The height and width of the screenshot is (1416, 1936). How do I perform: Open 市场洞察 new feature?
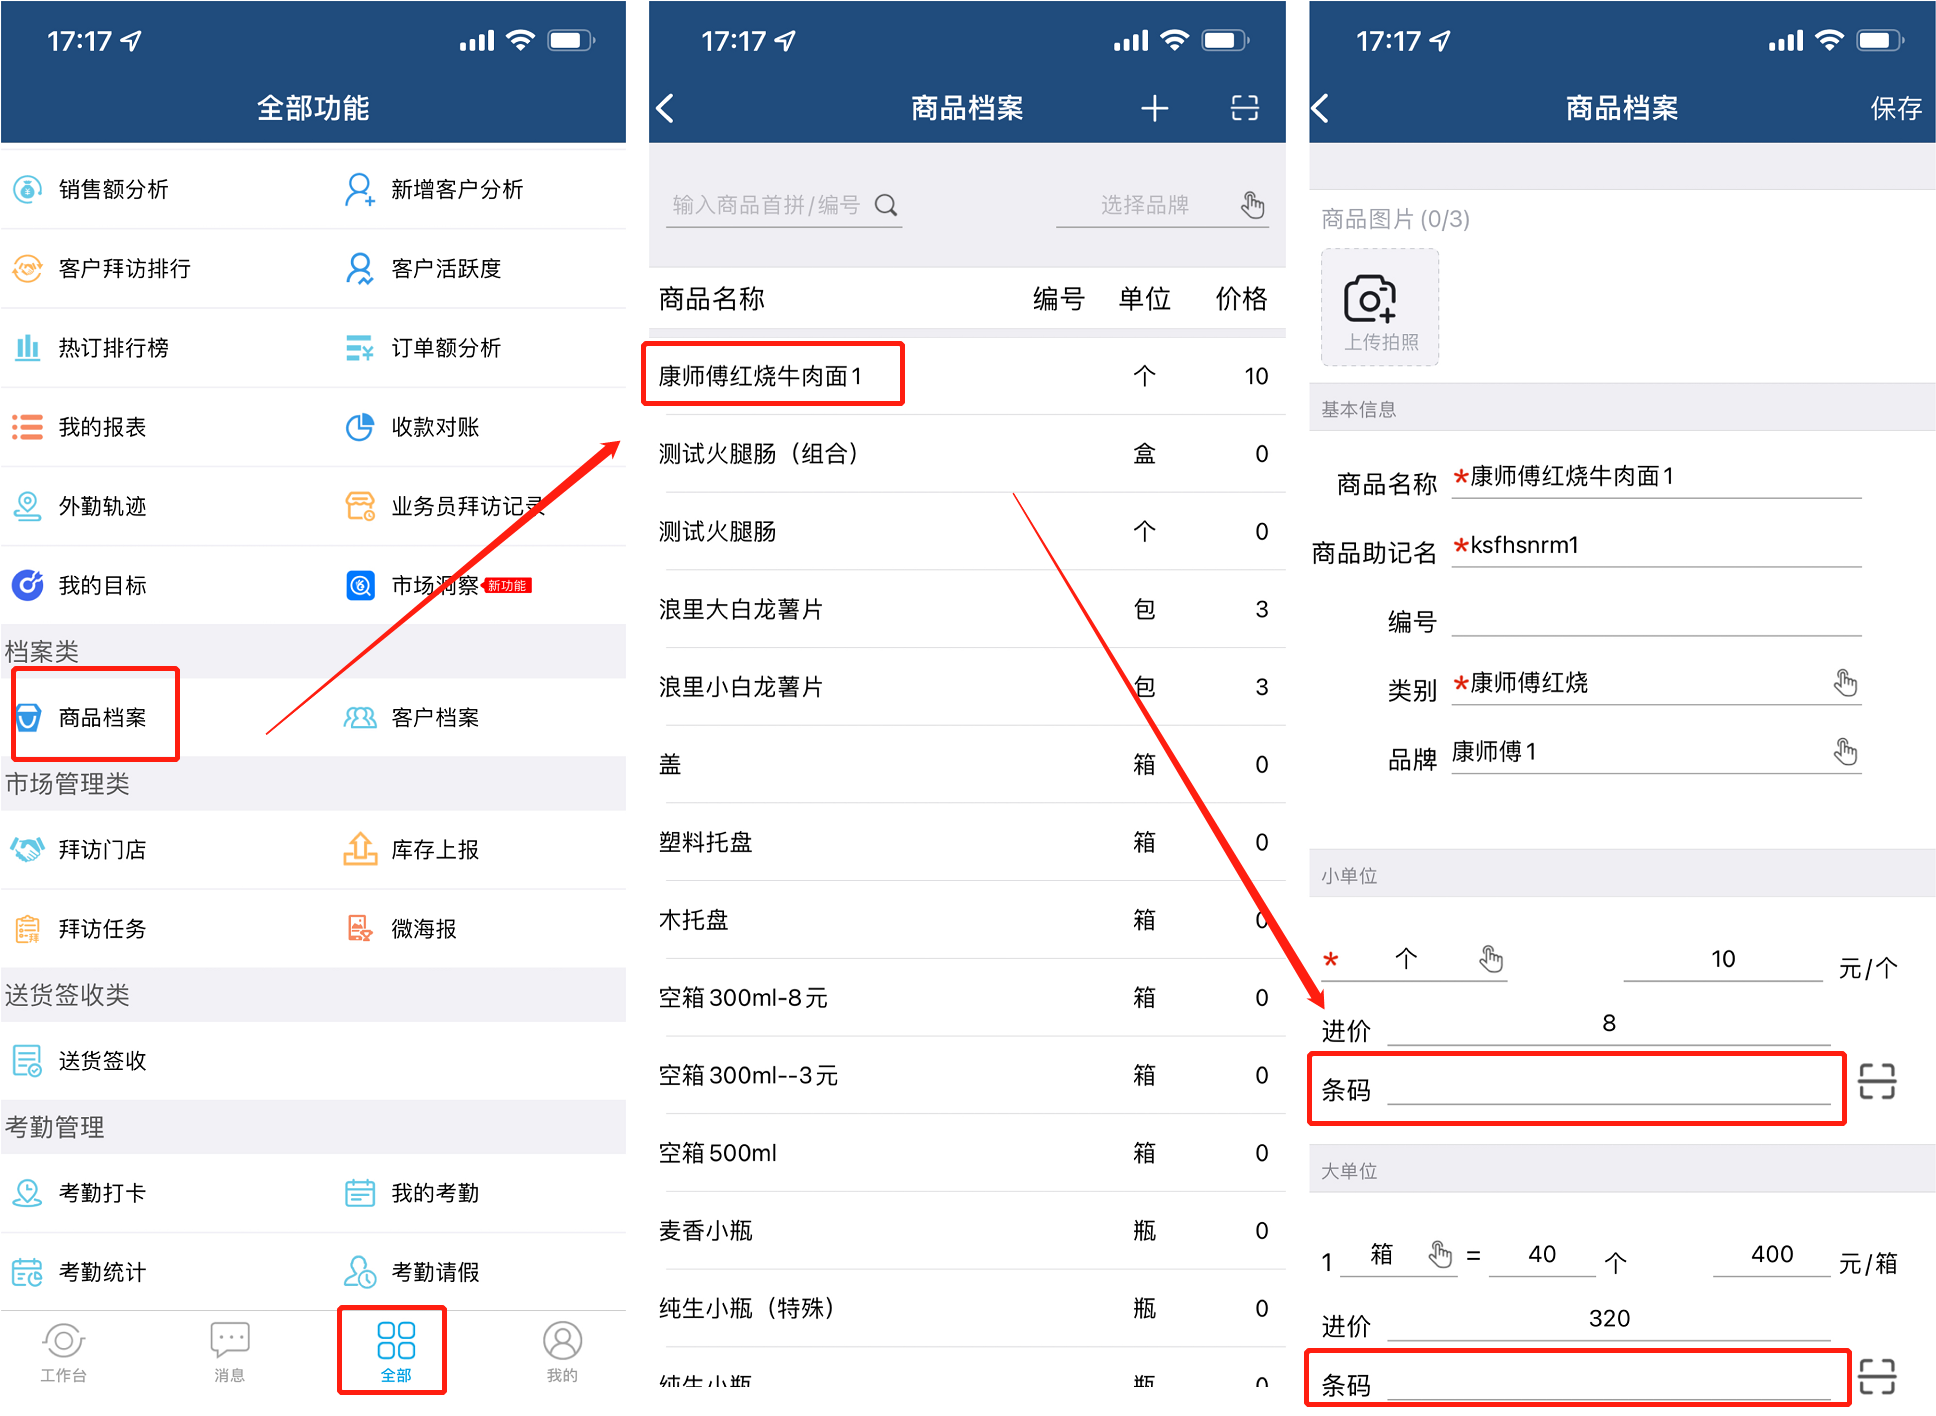(x=437, y=585)
